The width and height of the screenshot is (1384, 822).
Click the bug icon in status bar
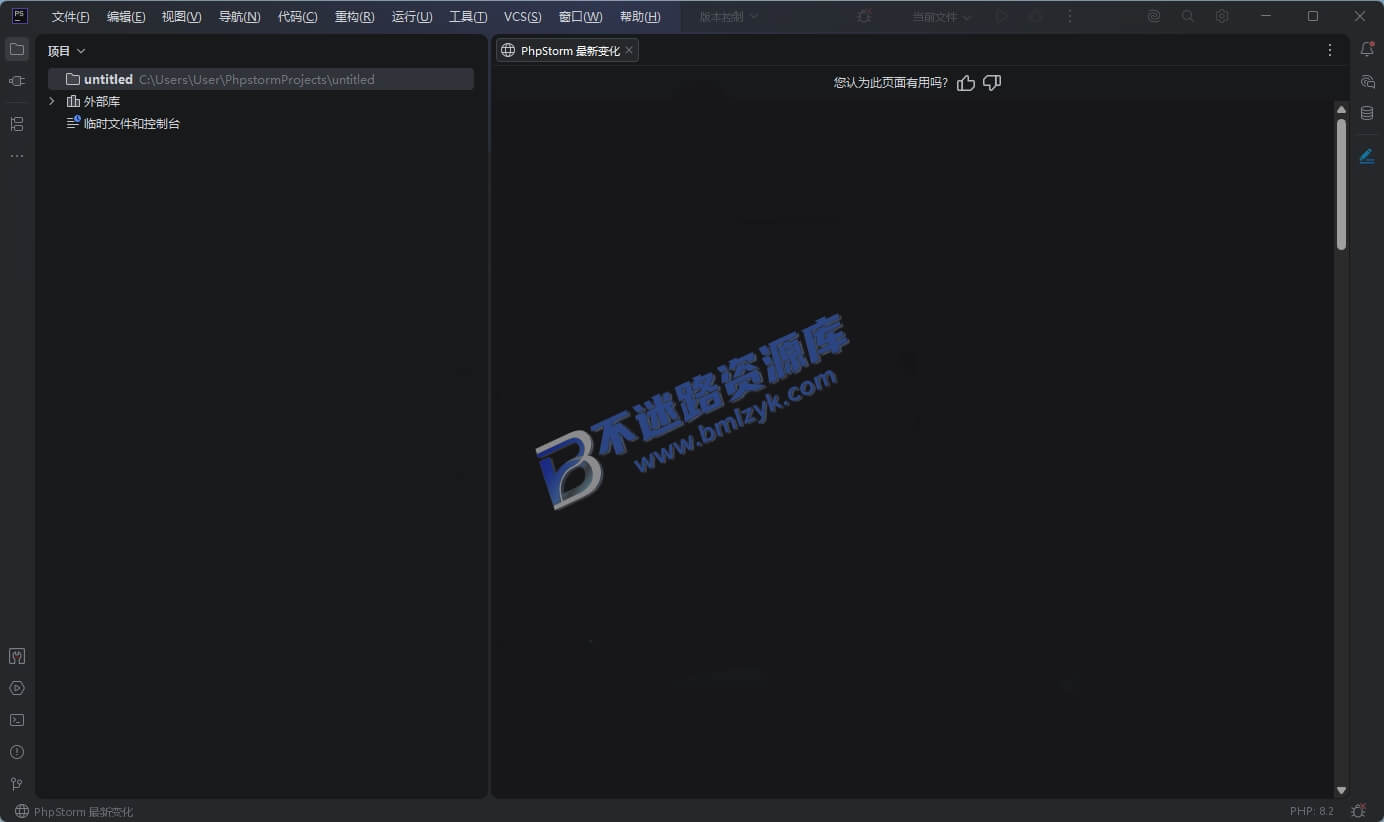point(1358,811)
